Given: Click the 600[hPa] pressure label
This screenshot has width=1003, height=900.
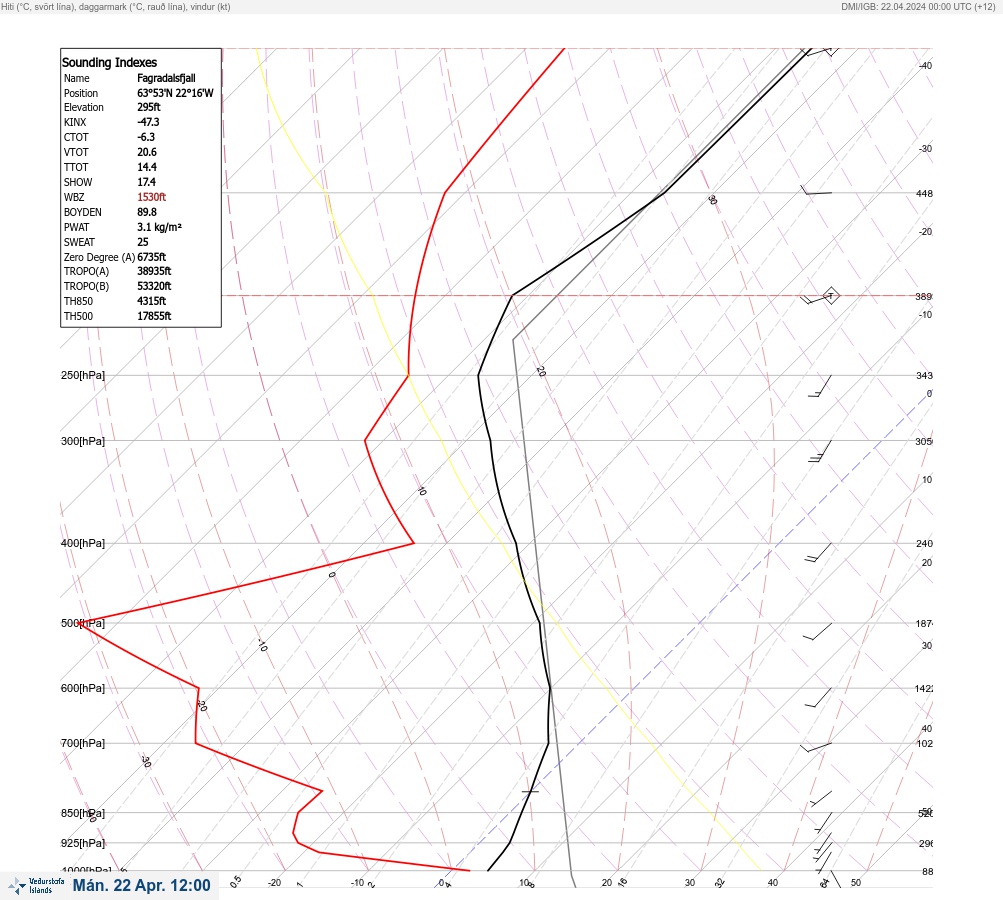Looking at the screenshot, I should coord(83,688).
